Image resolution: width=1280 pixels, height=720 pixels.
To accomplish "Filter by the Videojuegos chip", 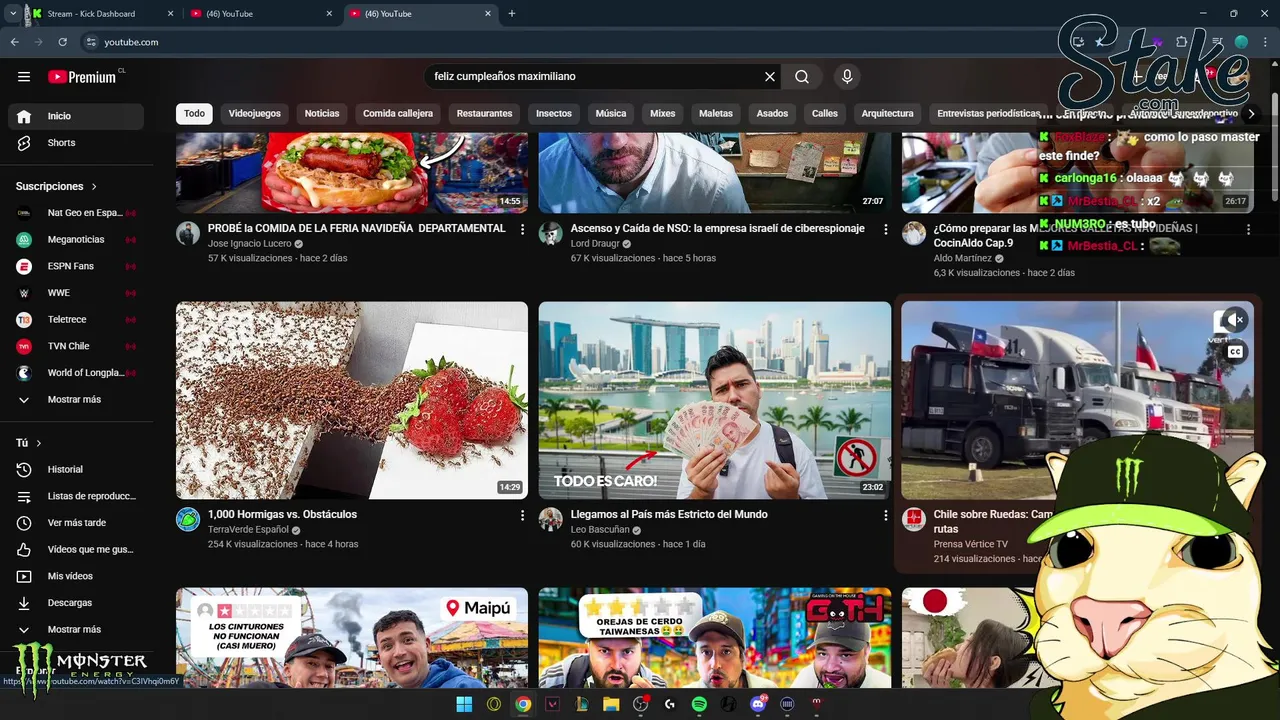I will [x=255, y=114].
